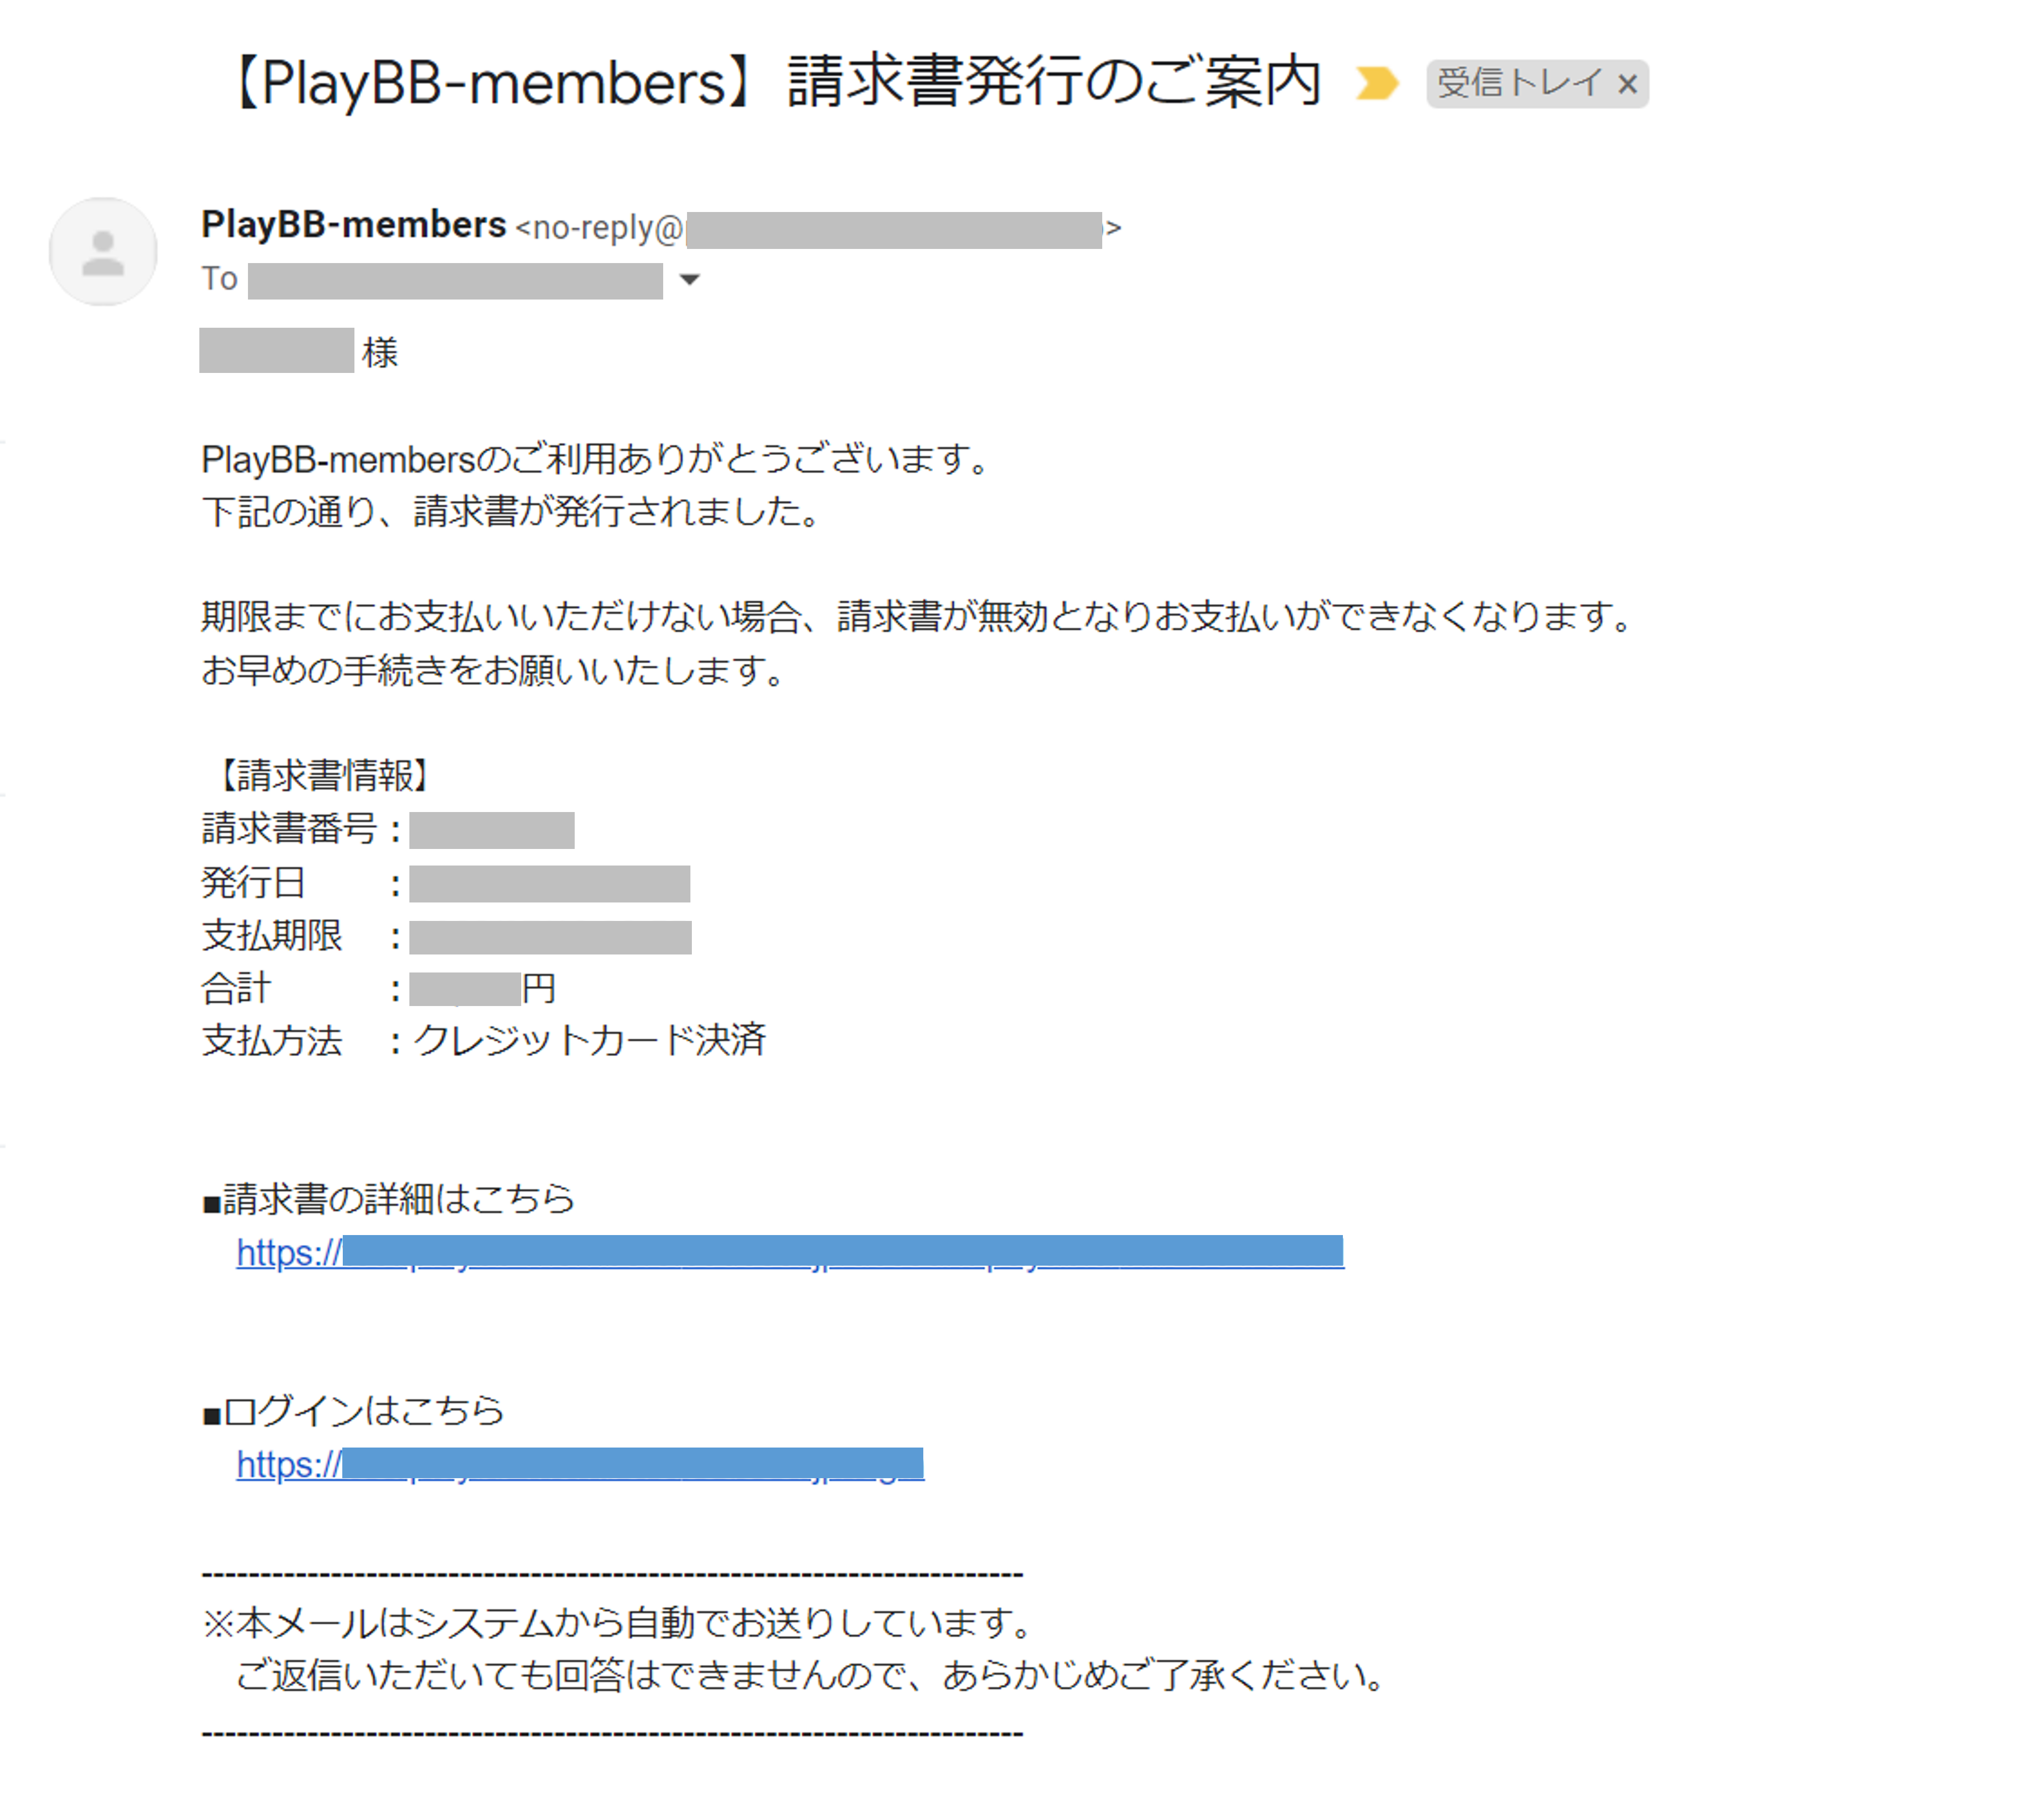Image resolution: width=2044 pixels, height=1820 pixels.
Task: Click the 発行日 issue date value
Action: point(550,884)
